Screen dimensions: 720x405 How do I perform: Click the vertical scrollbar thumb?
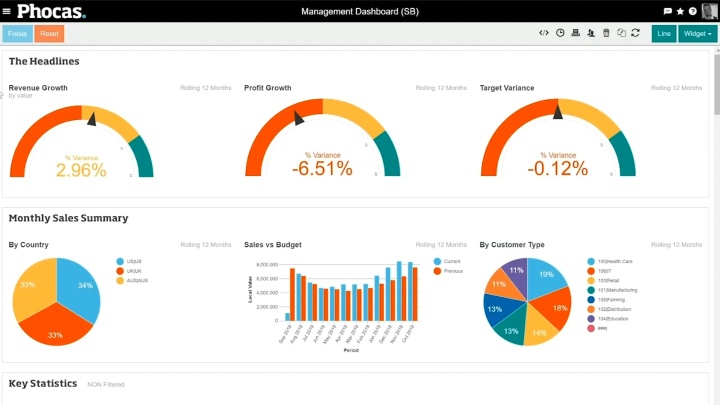click(717, 83)
